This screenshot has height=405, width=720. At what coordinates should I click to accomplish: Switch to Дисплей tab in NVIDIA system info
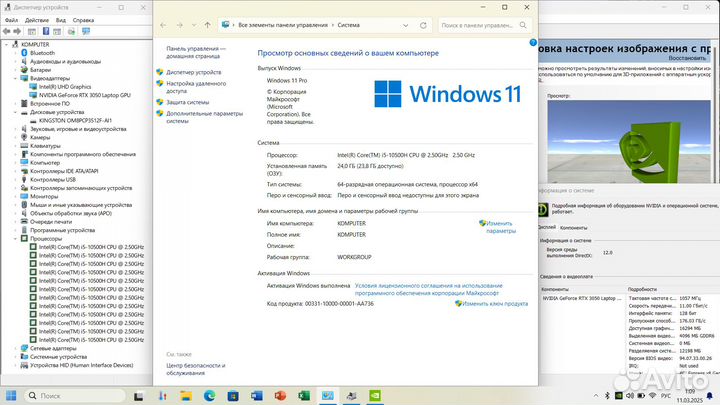547,227
